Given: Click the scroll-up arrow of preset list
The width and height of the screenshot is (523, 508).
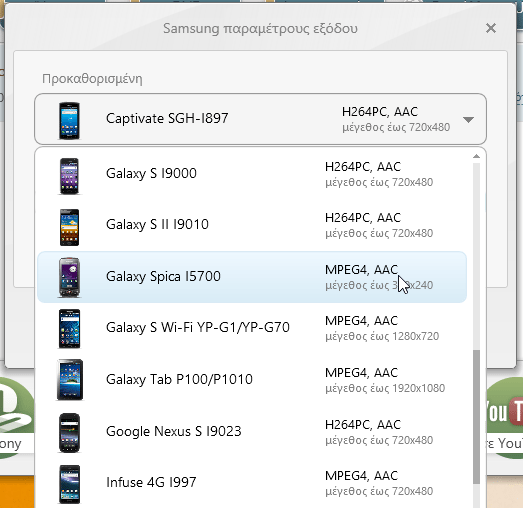Looking at the screenshot, I should 476,156.
